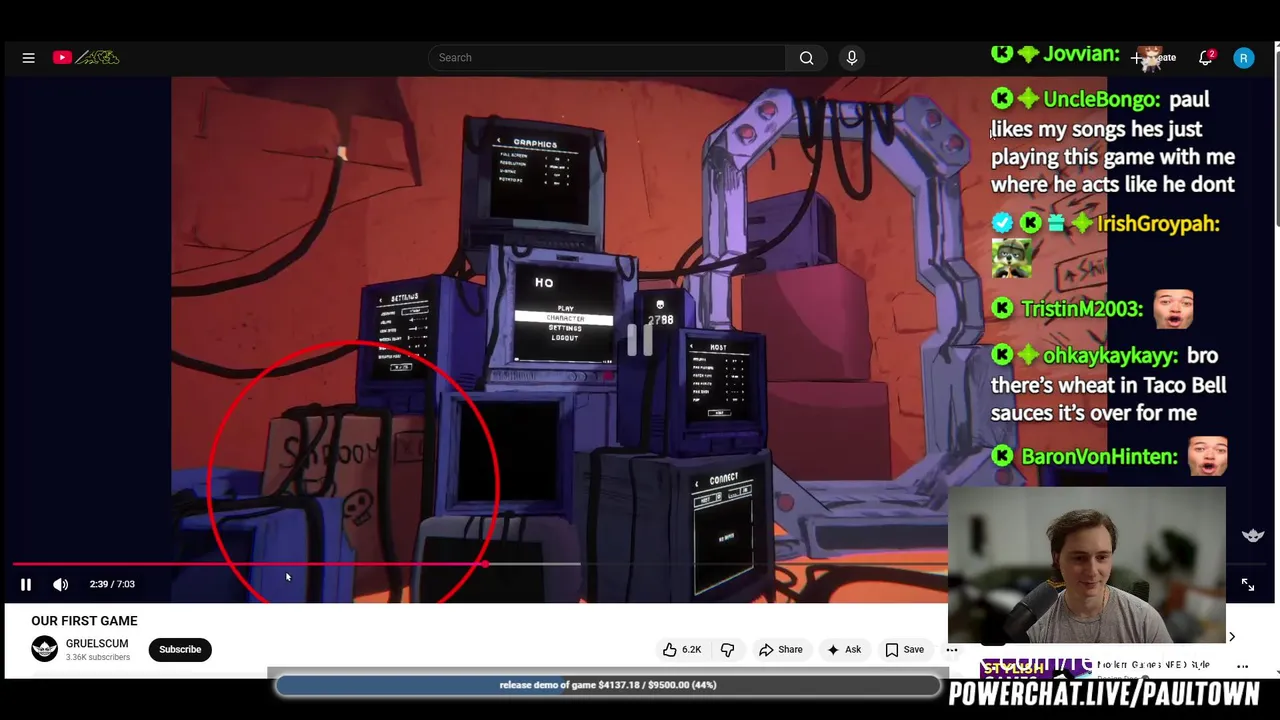Click the streamer webcam overlay

click(1087, 565)
